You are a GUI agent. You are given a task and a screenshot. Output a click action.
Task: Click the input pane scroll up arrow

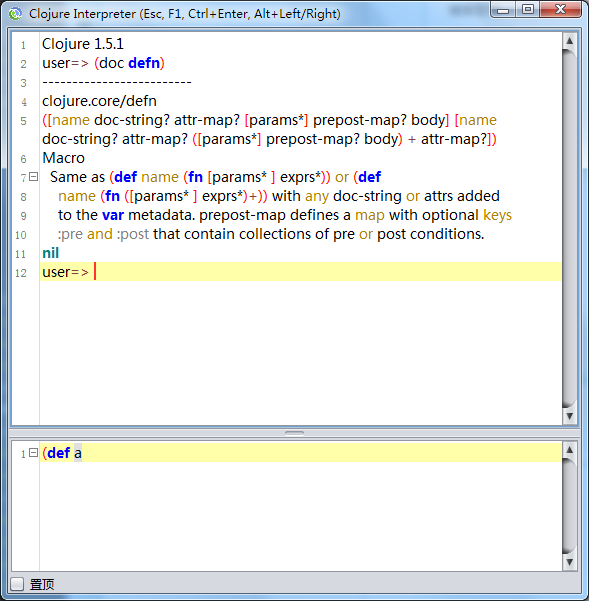pyautogui.click(x=569, y=449)
